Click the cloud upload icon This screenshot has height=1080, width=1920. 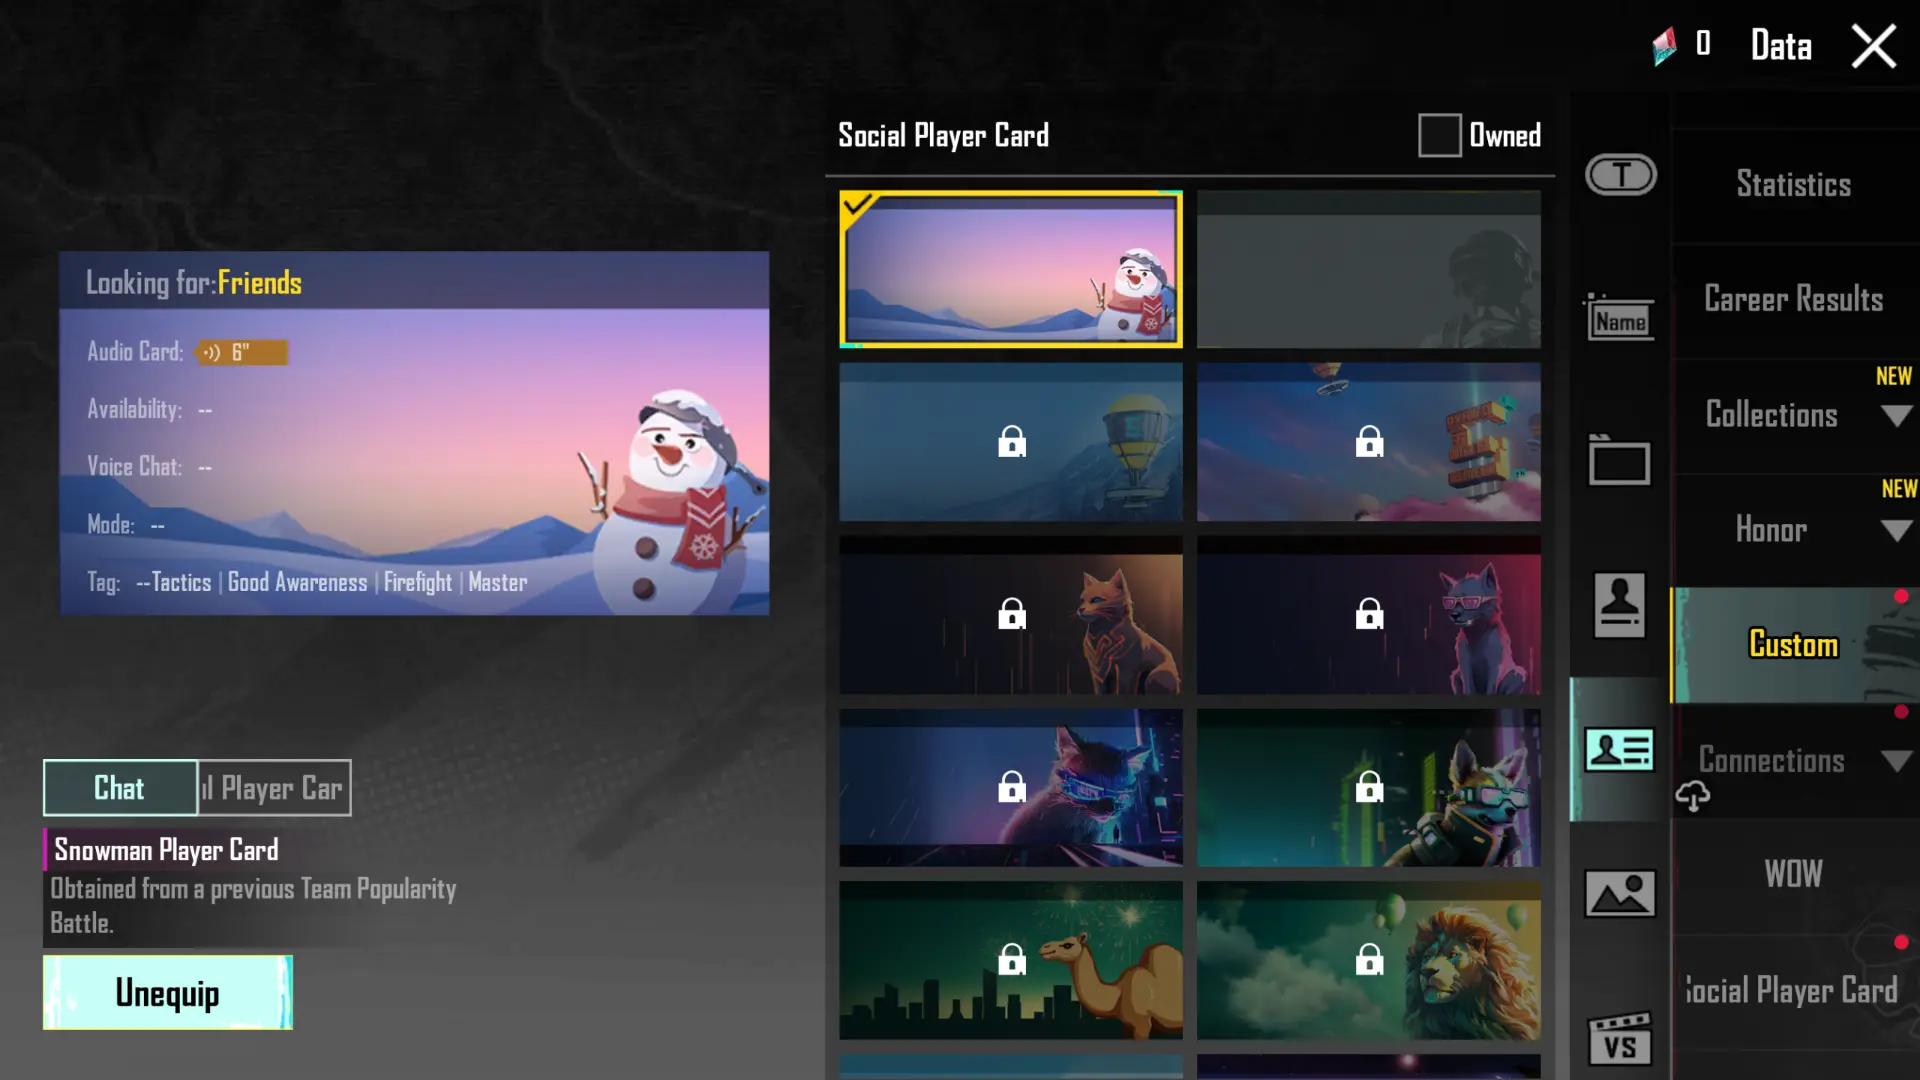pos(1692,796)
